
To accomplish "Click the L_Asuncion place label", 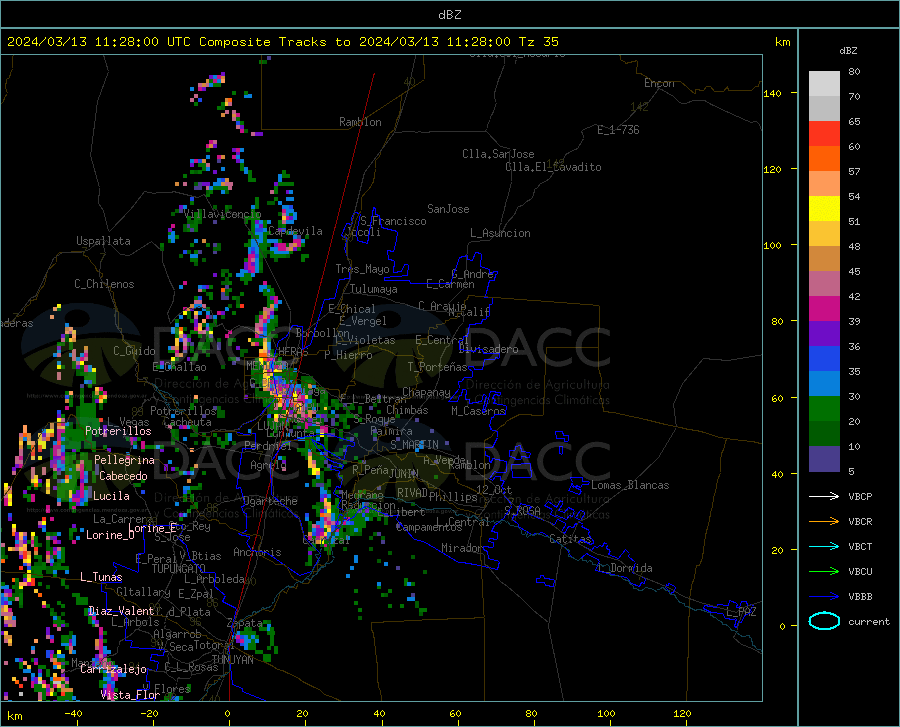I will click(x=501, y=233).
